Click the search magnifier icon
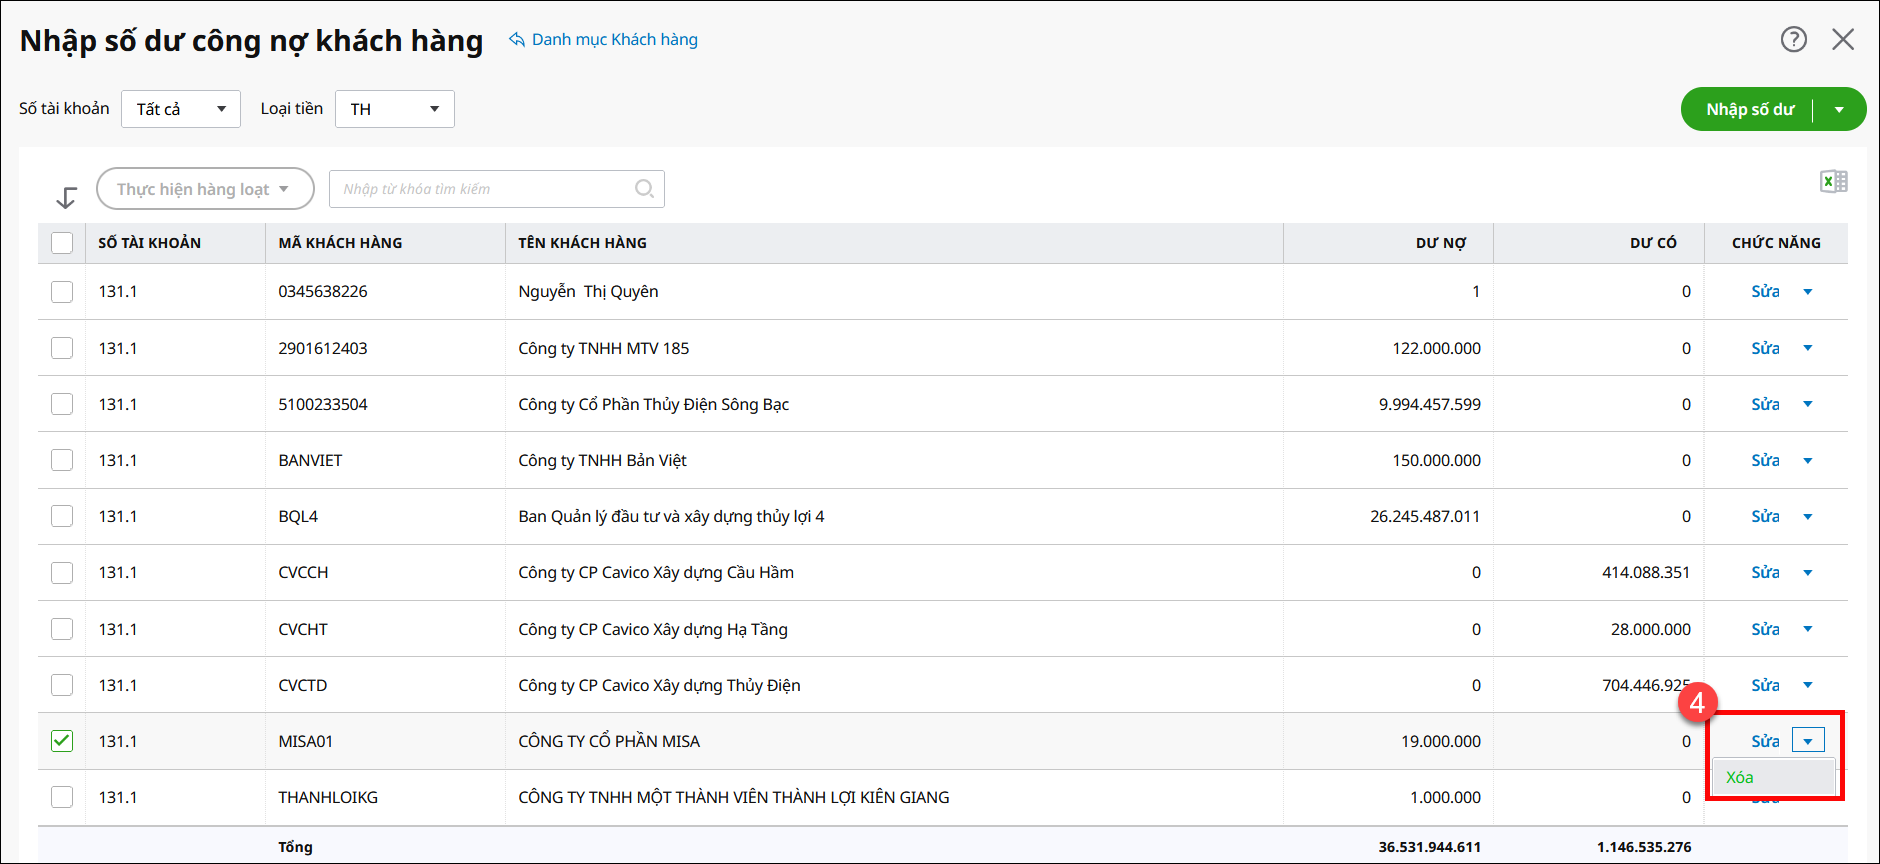This screenshot has width=1880, height=864. 644,189
